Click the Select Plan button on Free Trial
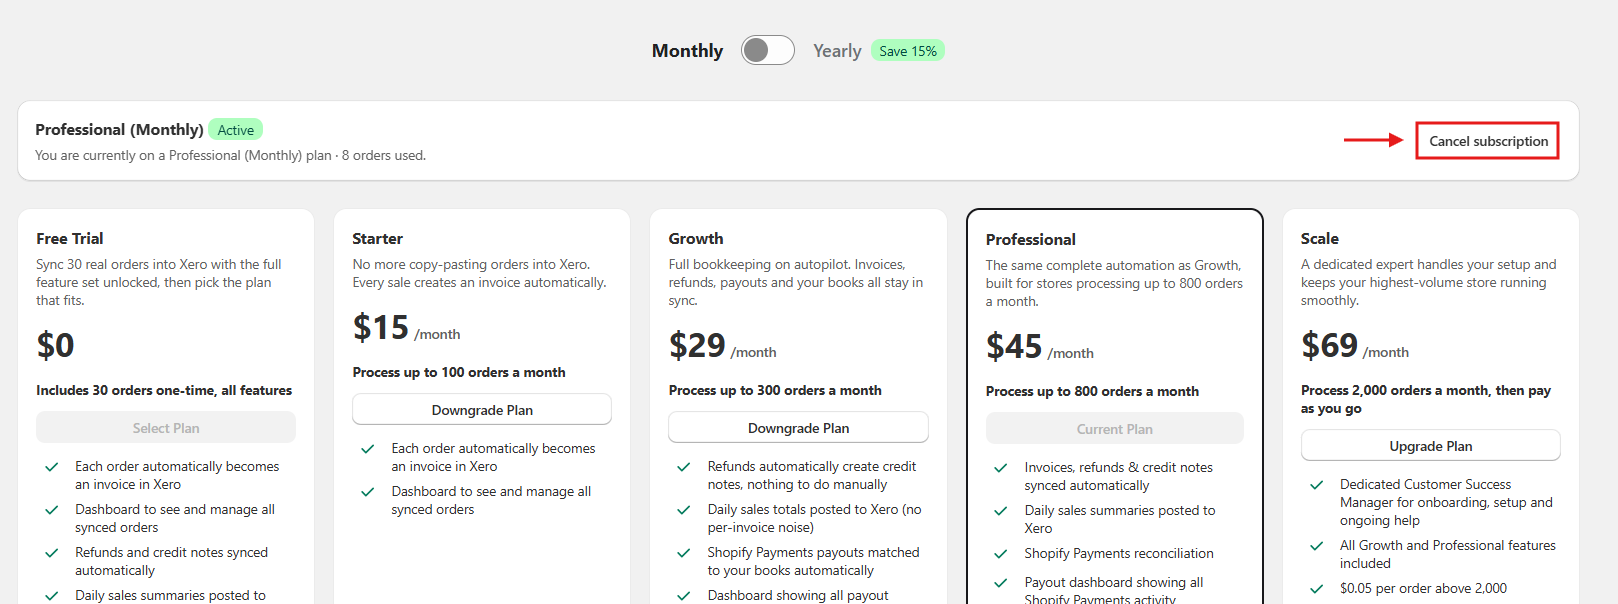The width and height of the screenshot is (1618, 604). (x=166, y=428)
